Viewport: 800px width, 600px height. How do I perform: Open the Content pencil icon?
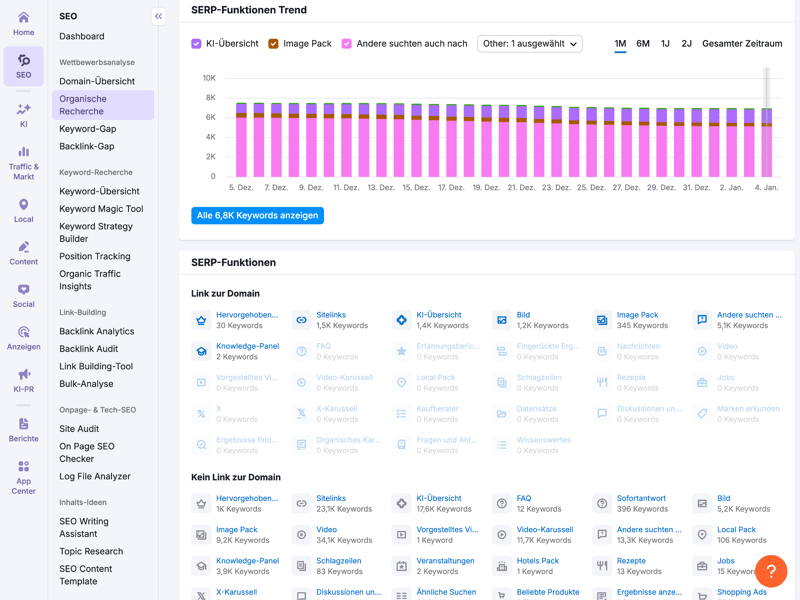pyautogui.click(x=23, y=247)
